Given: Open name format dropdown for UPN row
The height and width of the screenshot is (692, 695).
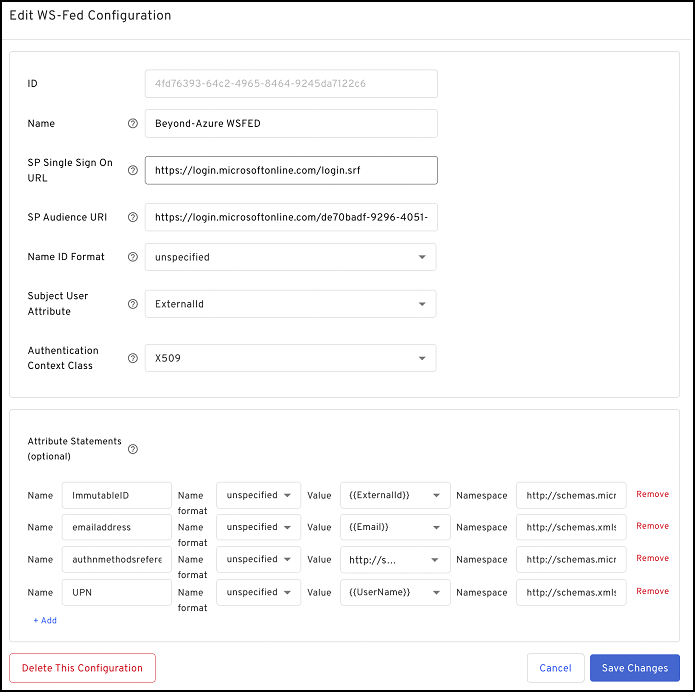Looking at the screenshot, I should click(258, 592).
